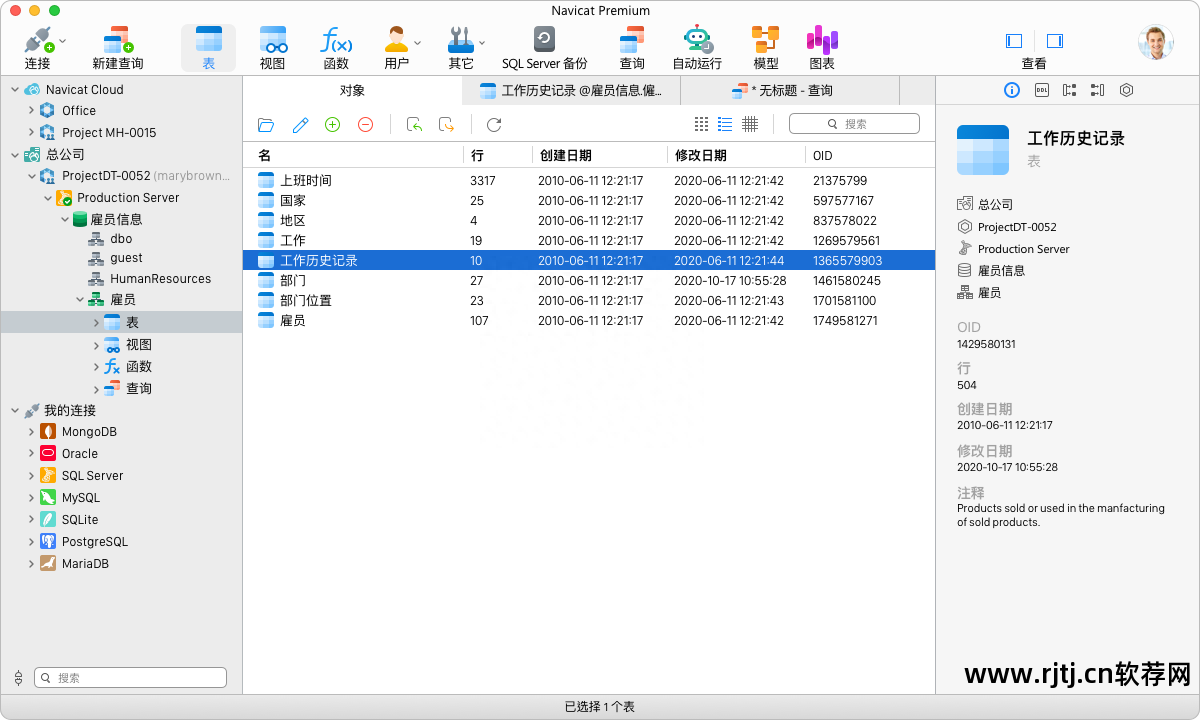Click the object list search field

tap(854, 124)
